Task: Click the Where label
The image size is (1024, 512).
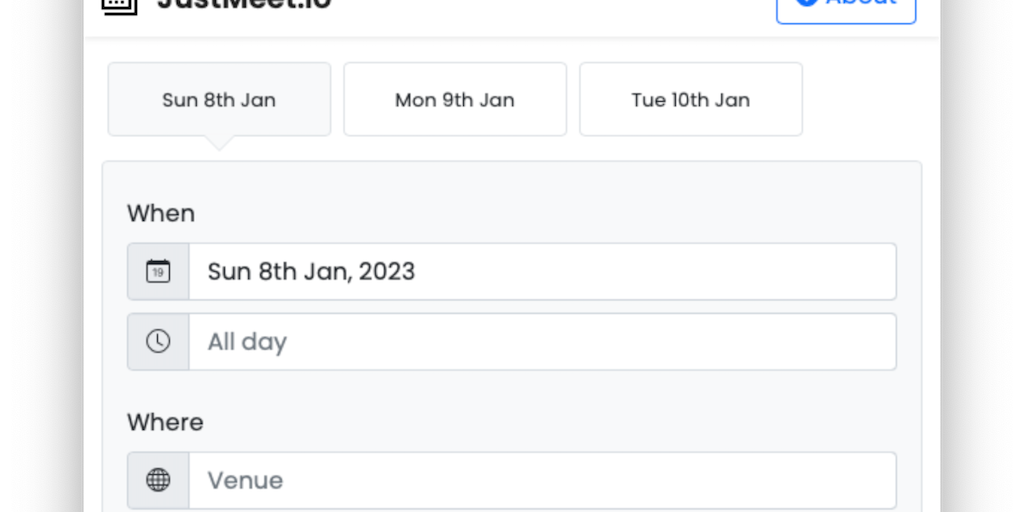Action: coord(165,422)
